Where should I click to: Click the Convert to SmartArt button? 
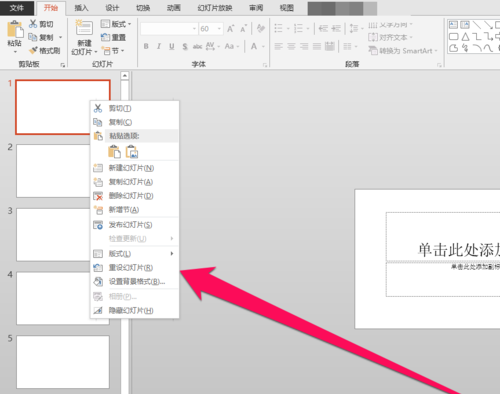tap(402, 51)
